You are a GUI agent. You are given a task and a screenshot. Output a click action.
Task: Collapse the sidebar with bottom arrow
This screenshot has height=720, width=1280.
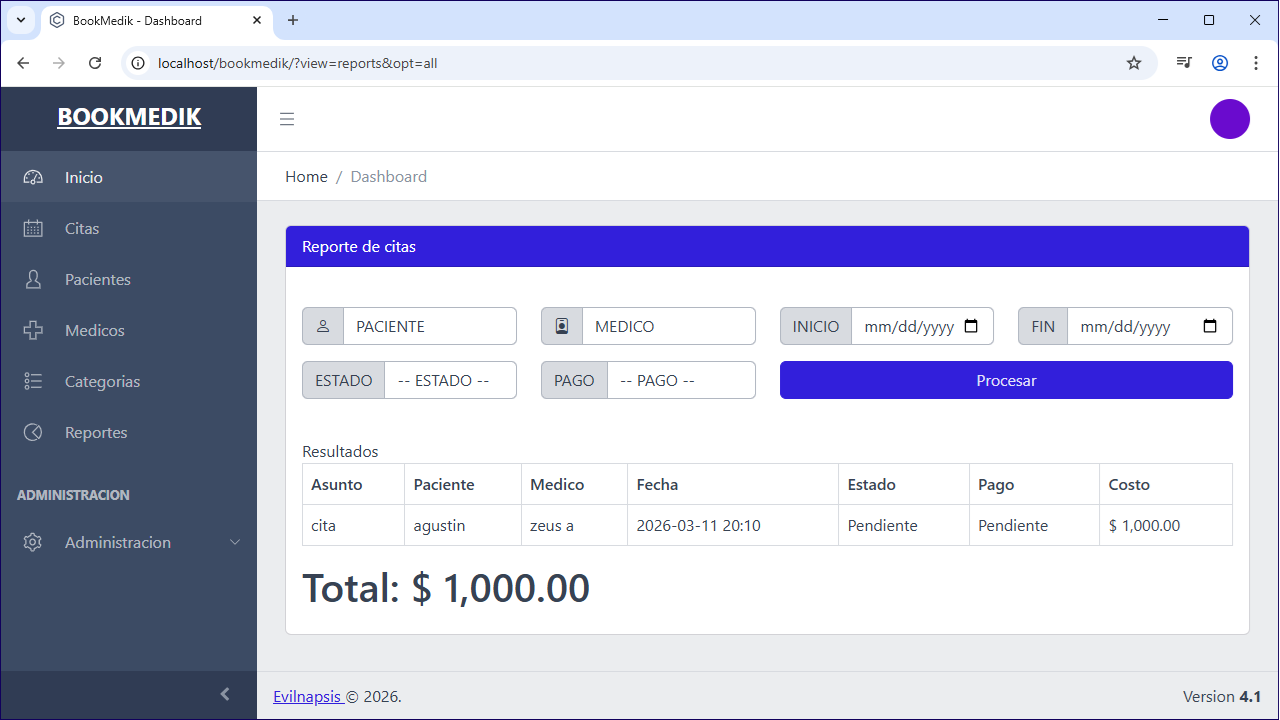tap(225, 694)
